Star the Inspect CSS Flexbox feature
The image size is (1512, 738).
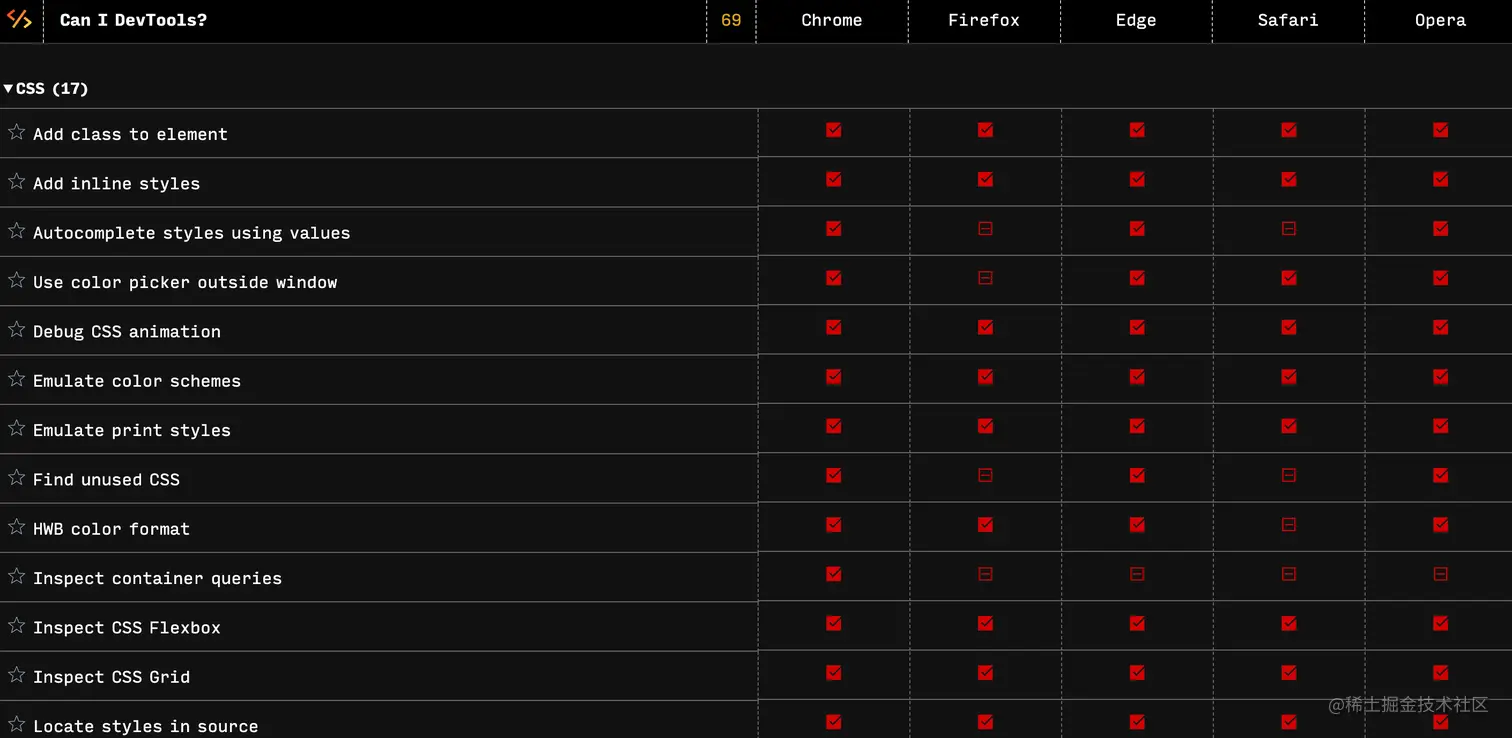pos(16,625)
